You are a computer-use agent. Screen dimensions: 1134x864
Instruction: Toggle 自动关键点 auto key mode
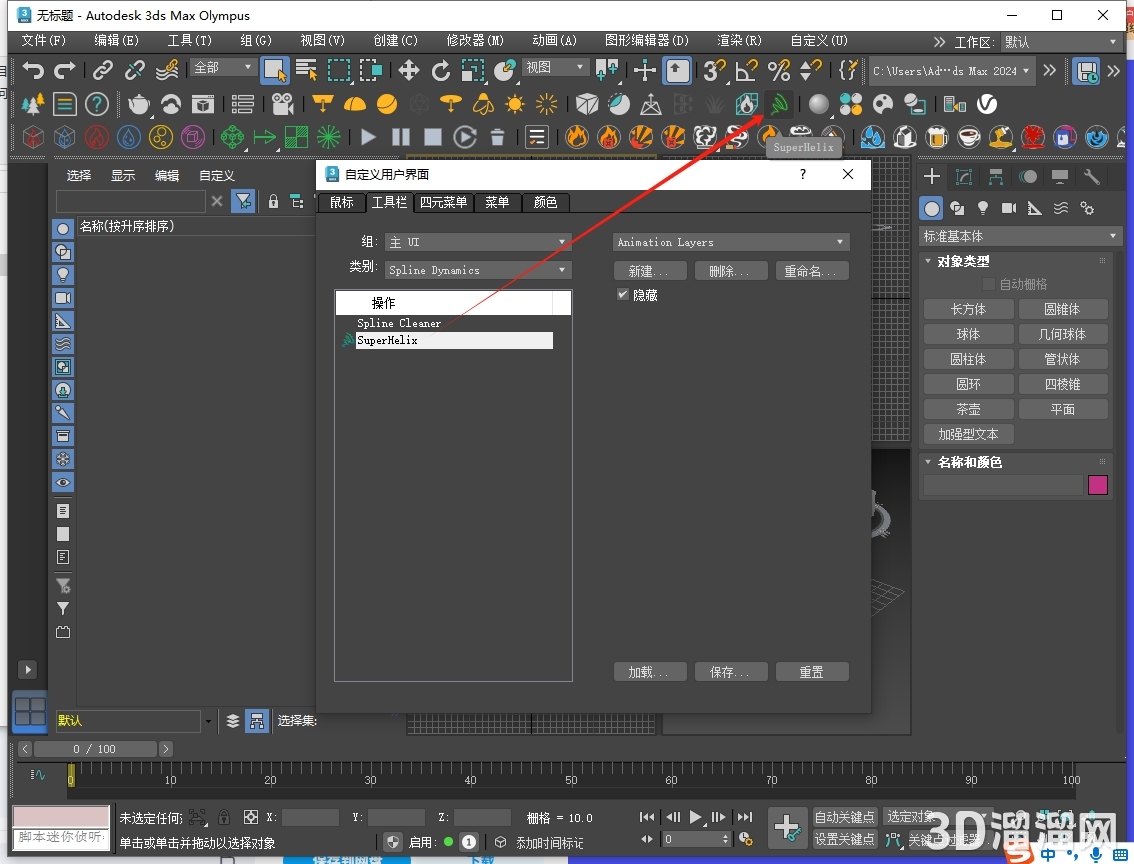coord(845,817)
